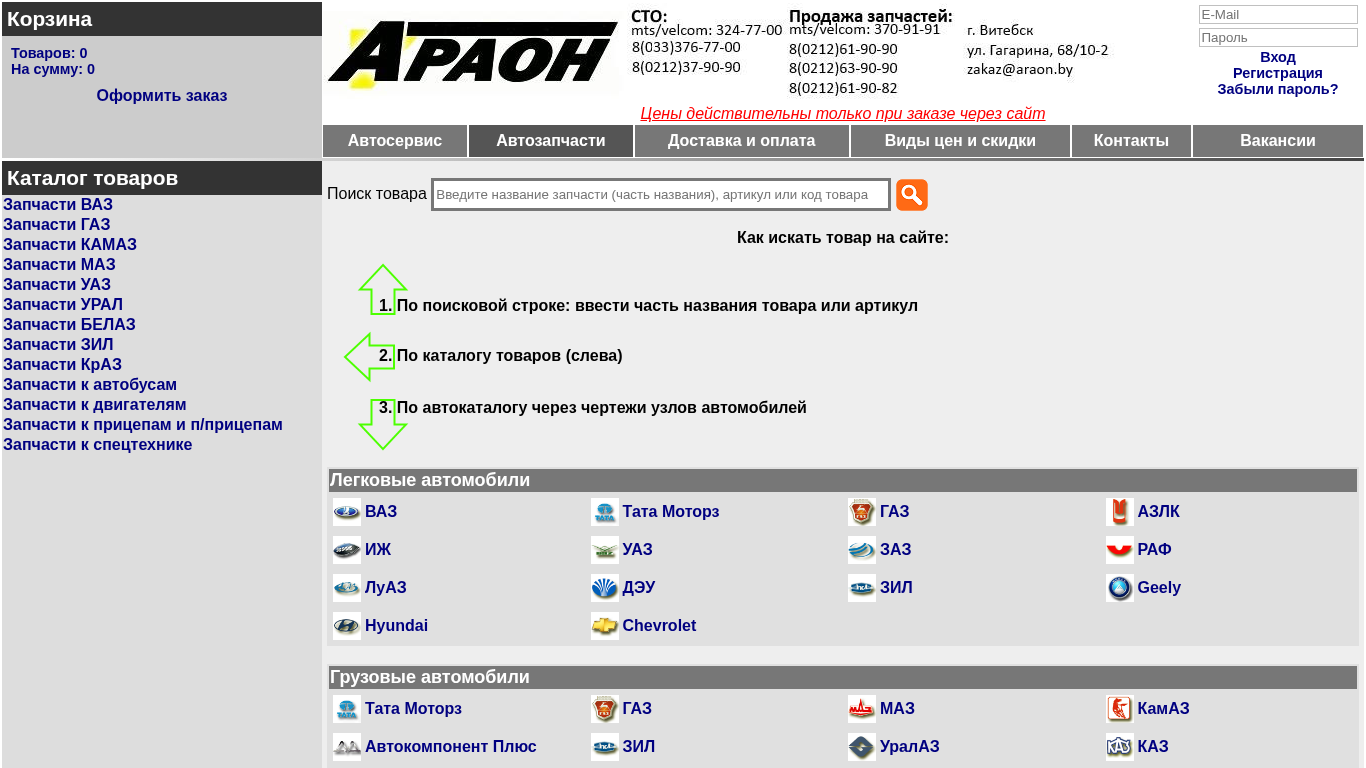Screen dimensions: 1366x768
Task: Click the АЗЛК brand logo icon
Action: coord(1120,512)
